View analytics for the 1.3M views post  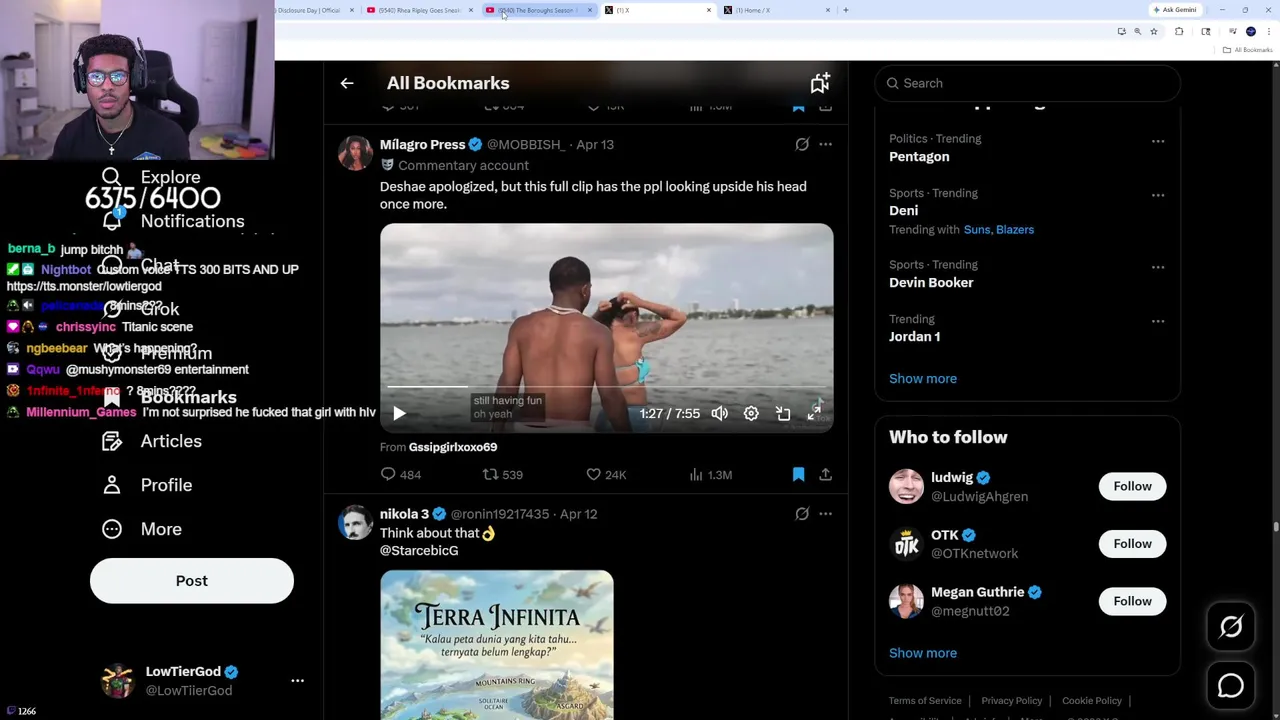pyautogui.click(x=711, y=475)
